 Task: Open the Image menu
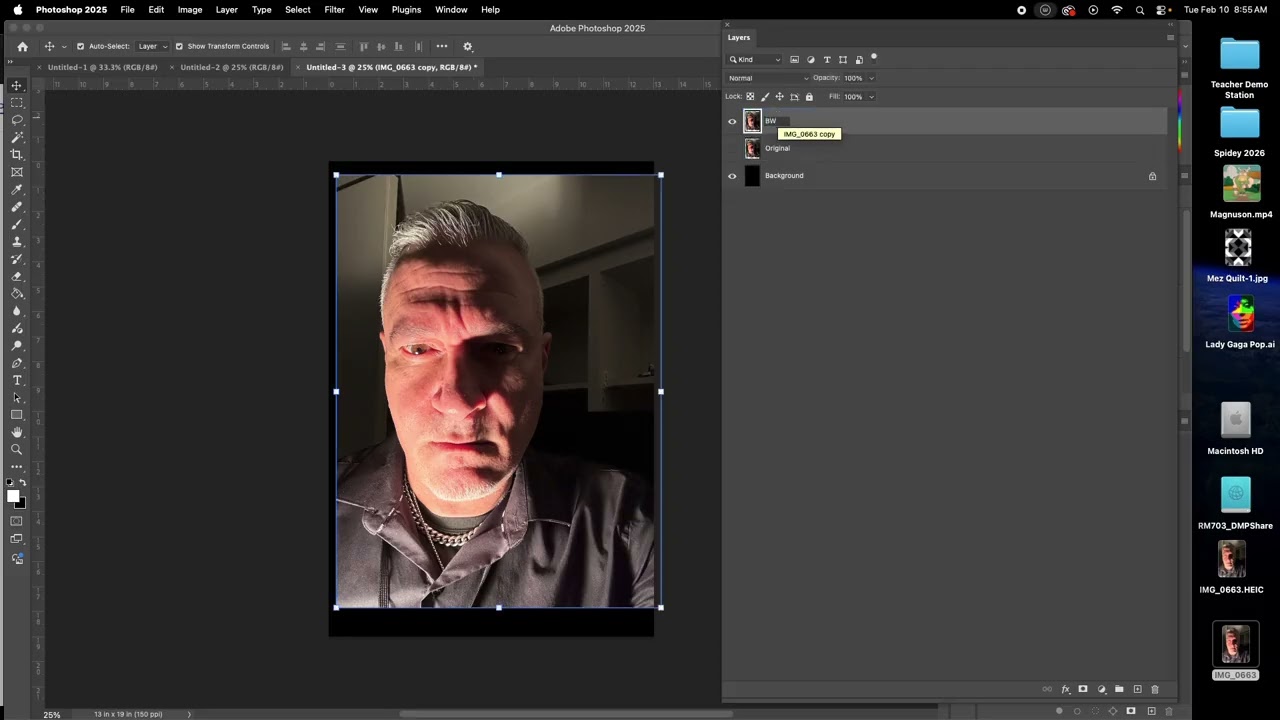point(190,10)
